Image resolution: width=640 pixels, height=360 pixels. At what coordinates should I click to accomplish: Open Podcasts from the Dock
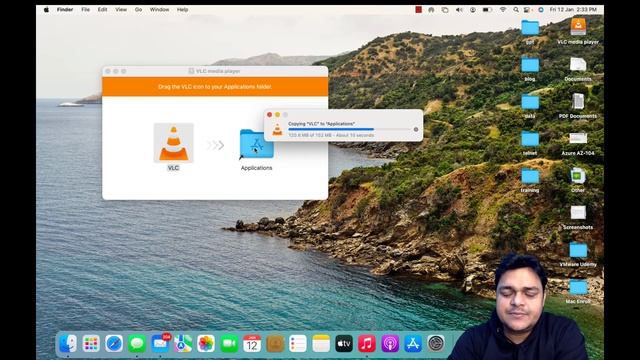coord(390,344)
